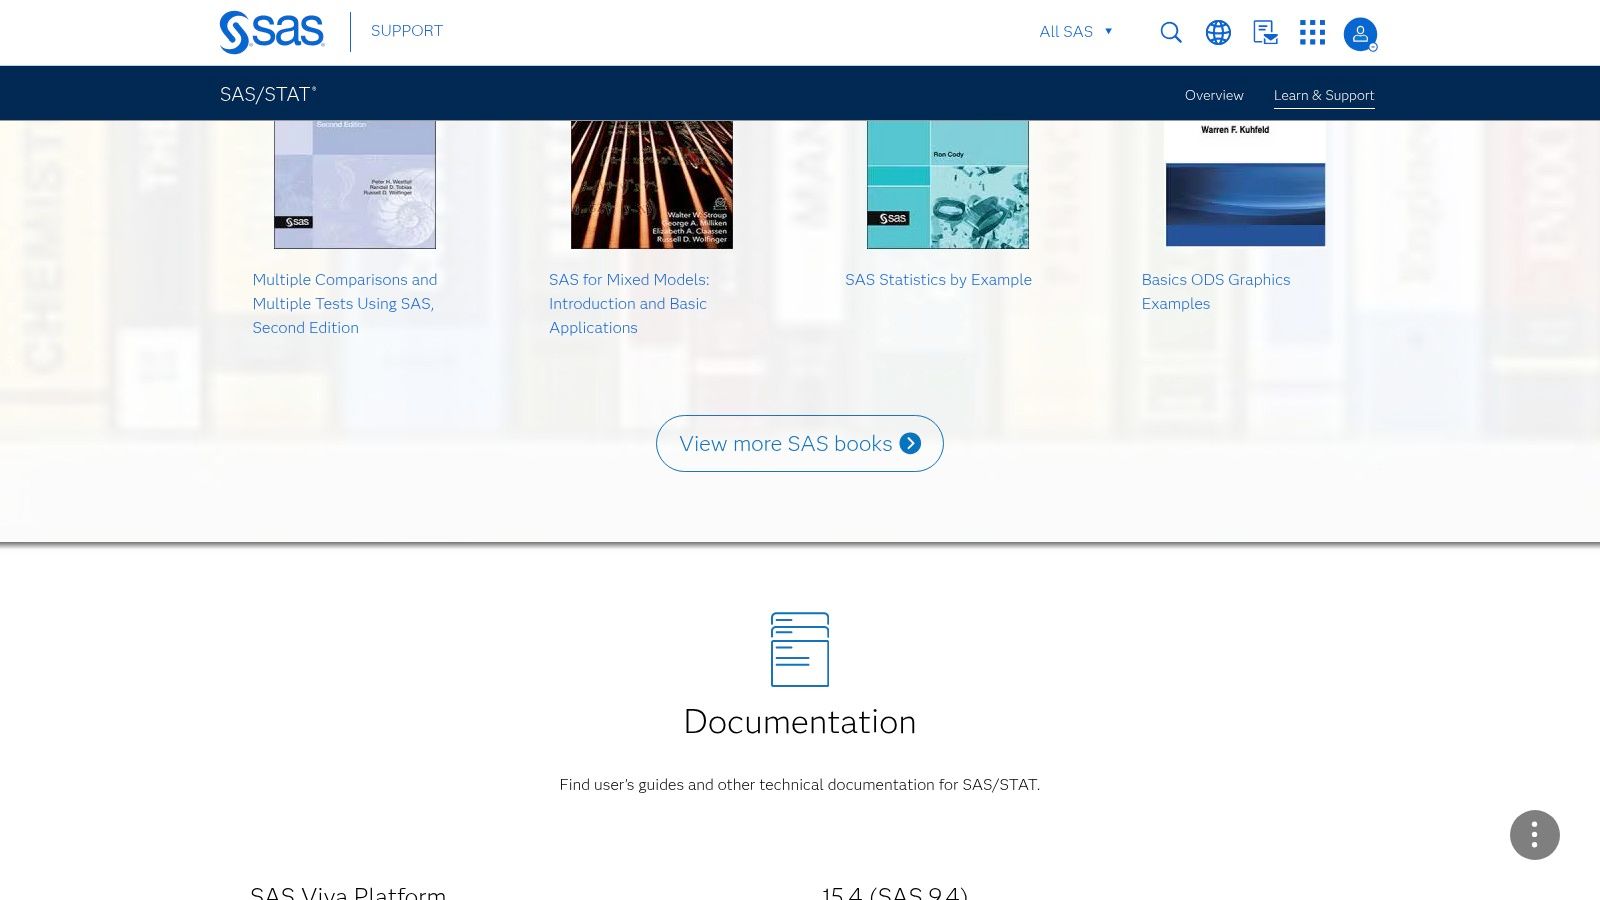The image size is (1600, 900).
Task: Open SAS Statistics by Example title link
Action: pos(938,280)
